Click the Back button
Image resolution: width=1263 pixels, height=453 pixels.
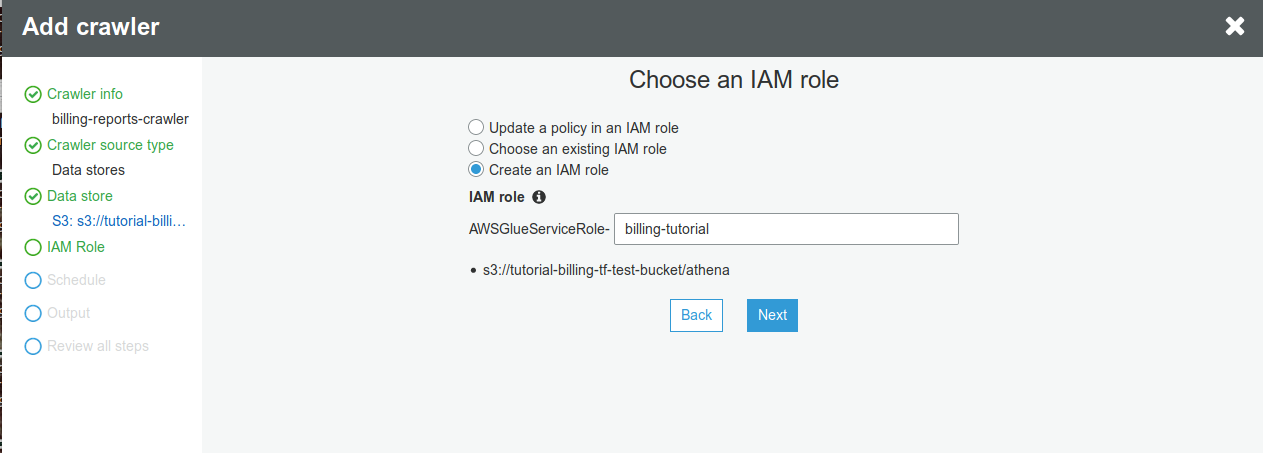[x=696, y=315]
